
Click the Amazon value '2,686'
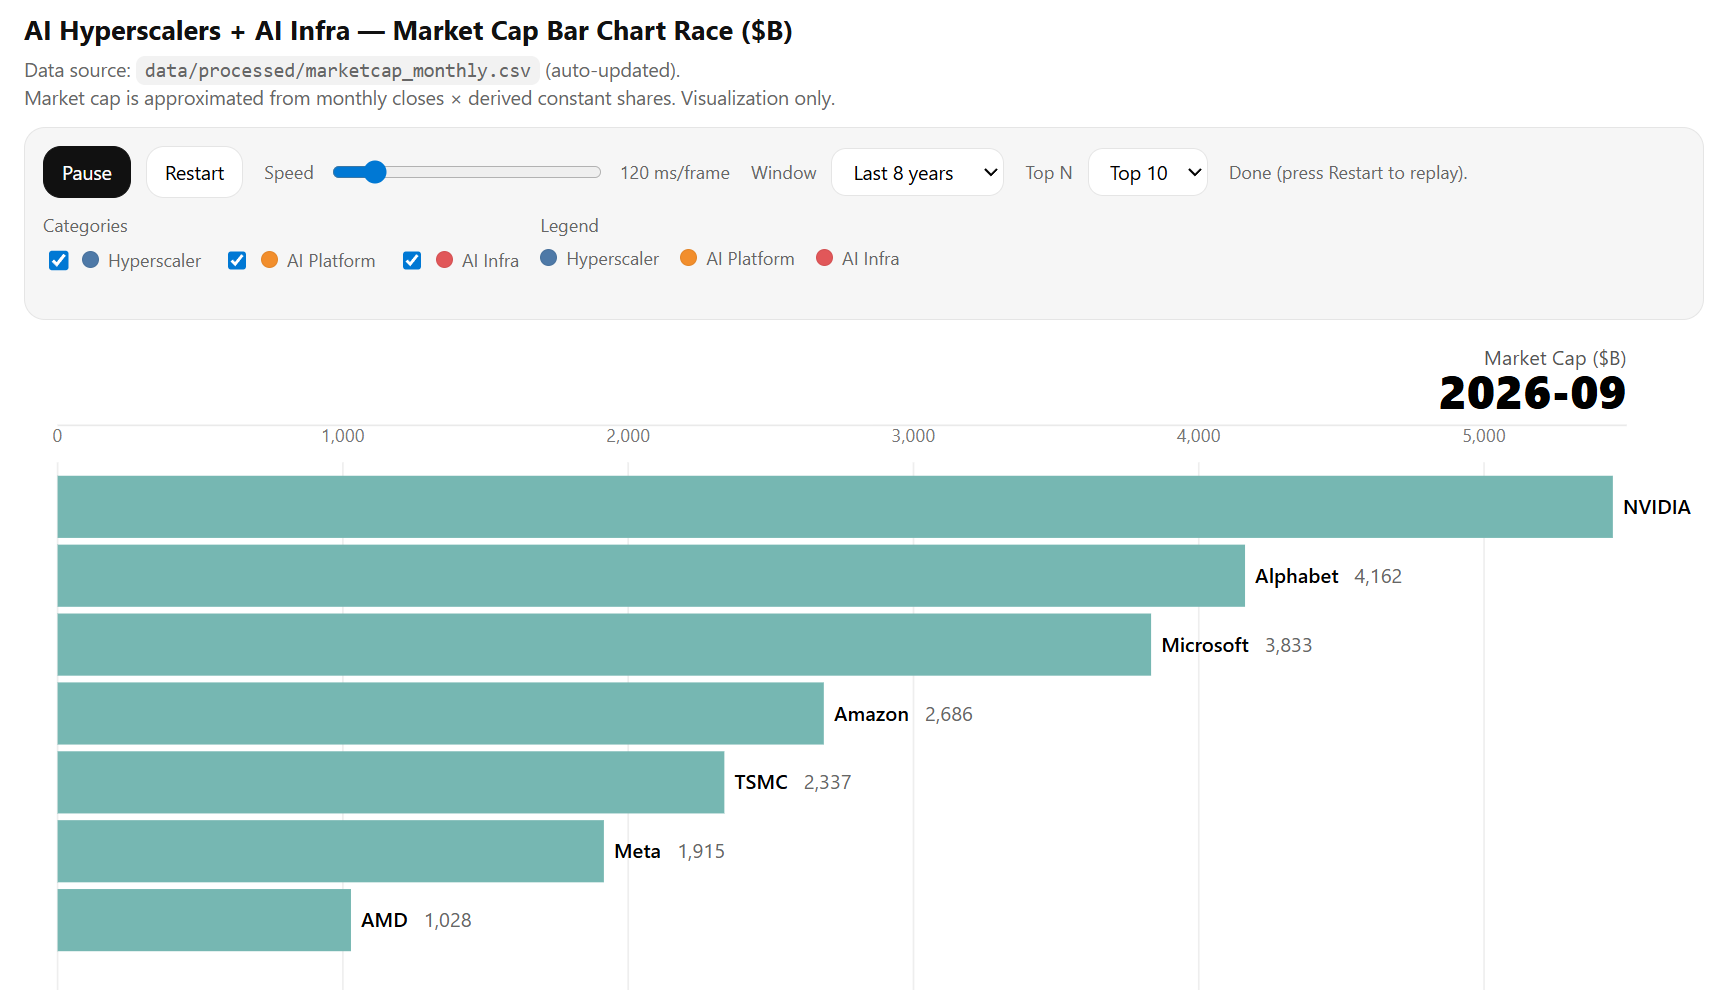[x=948, y=714]
